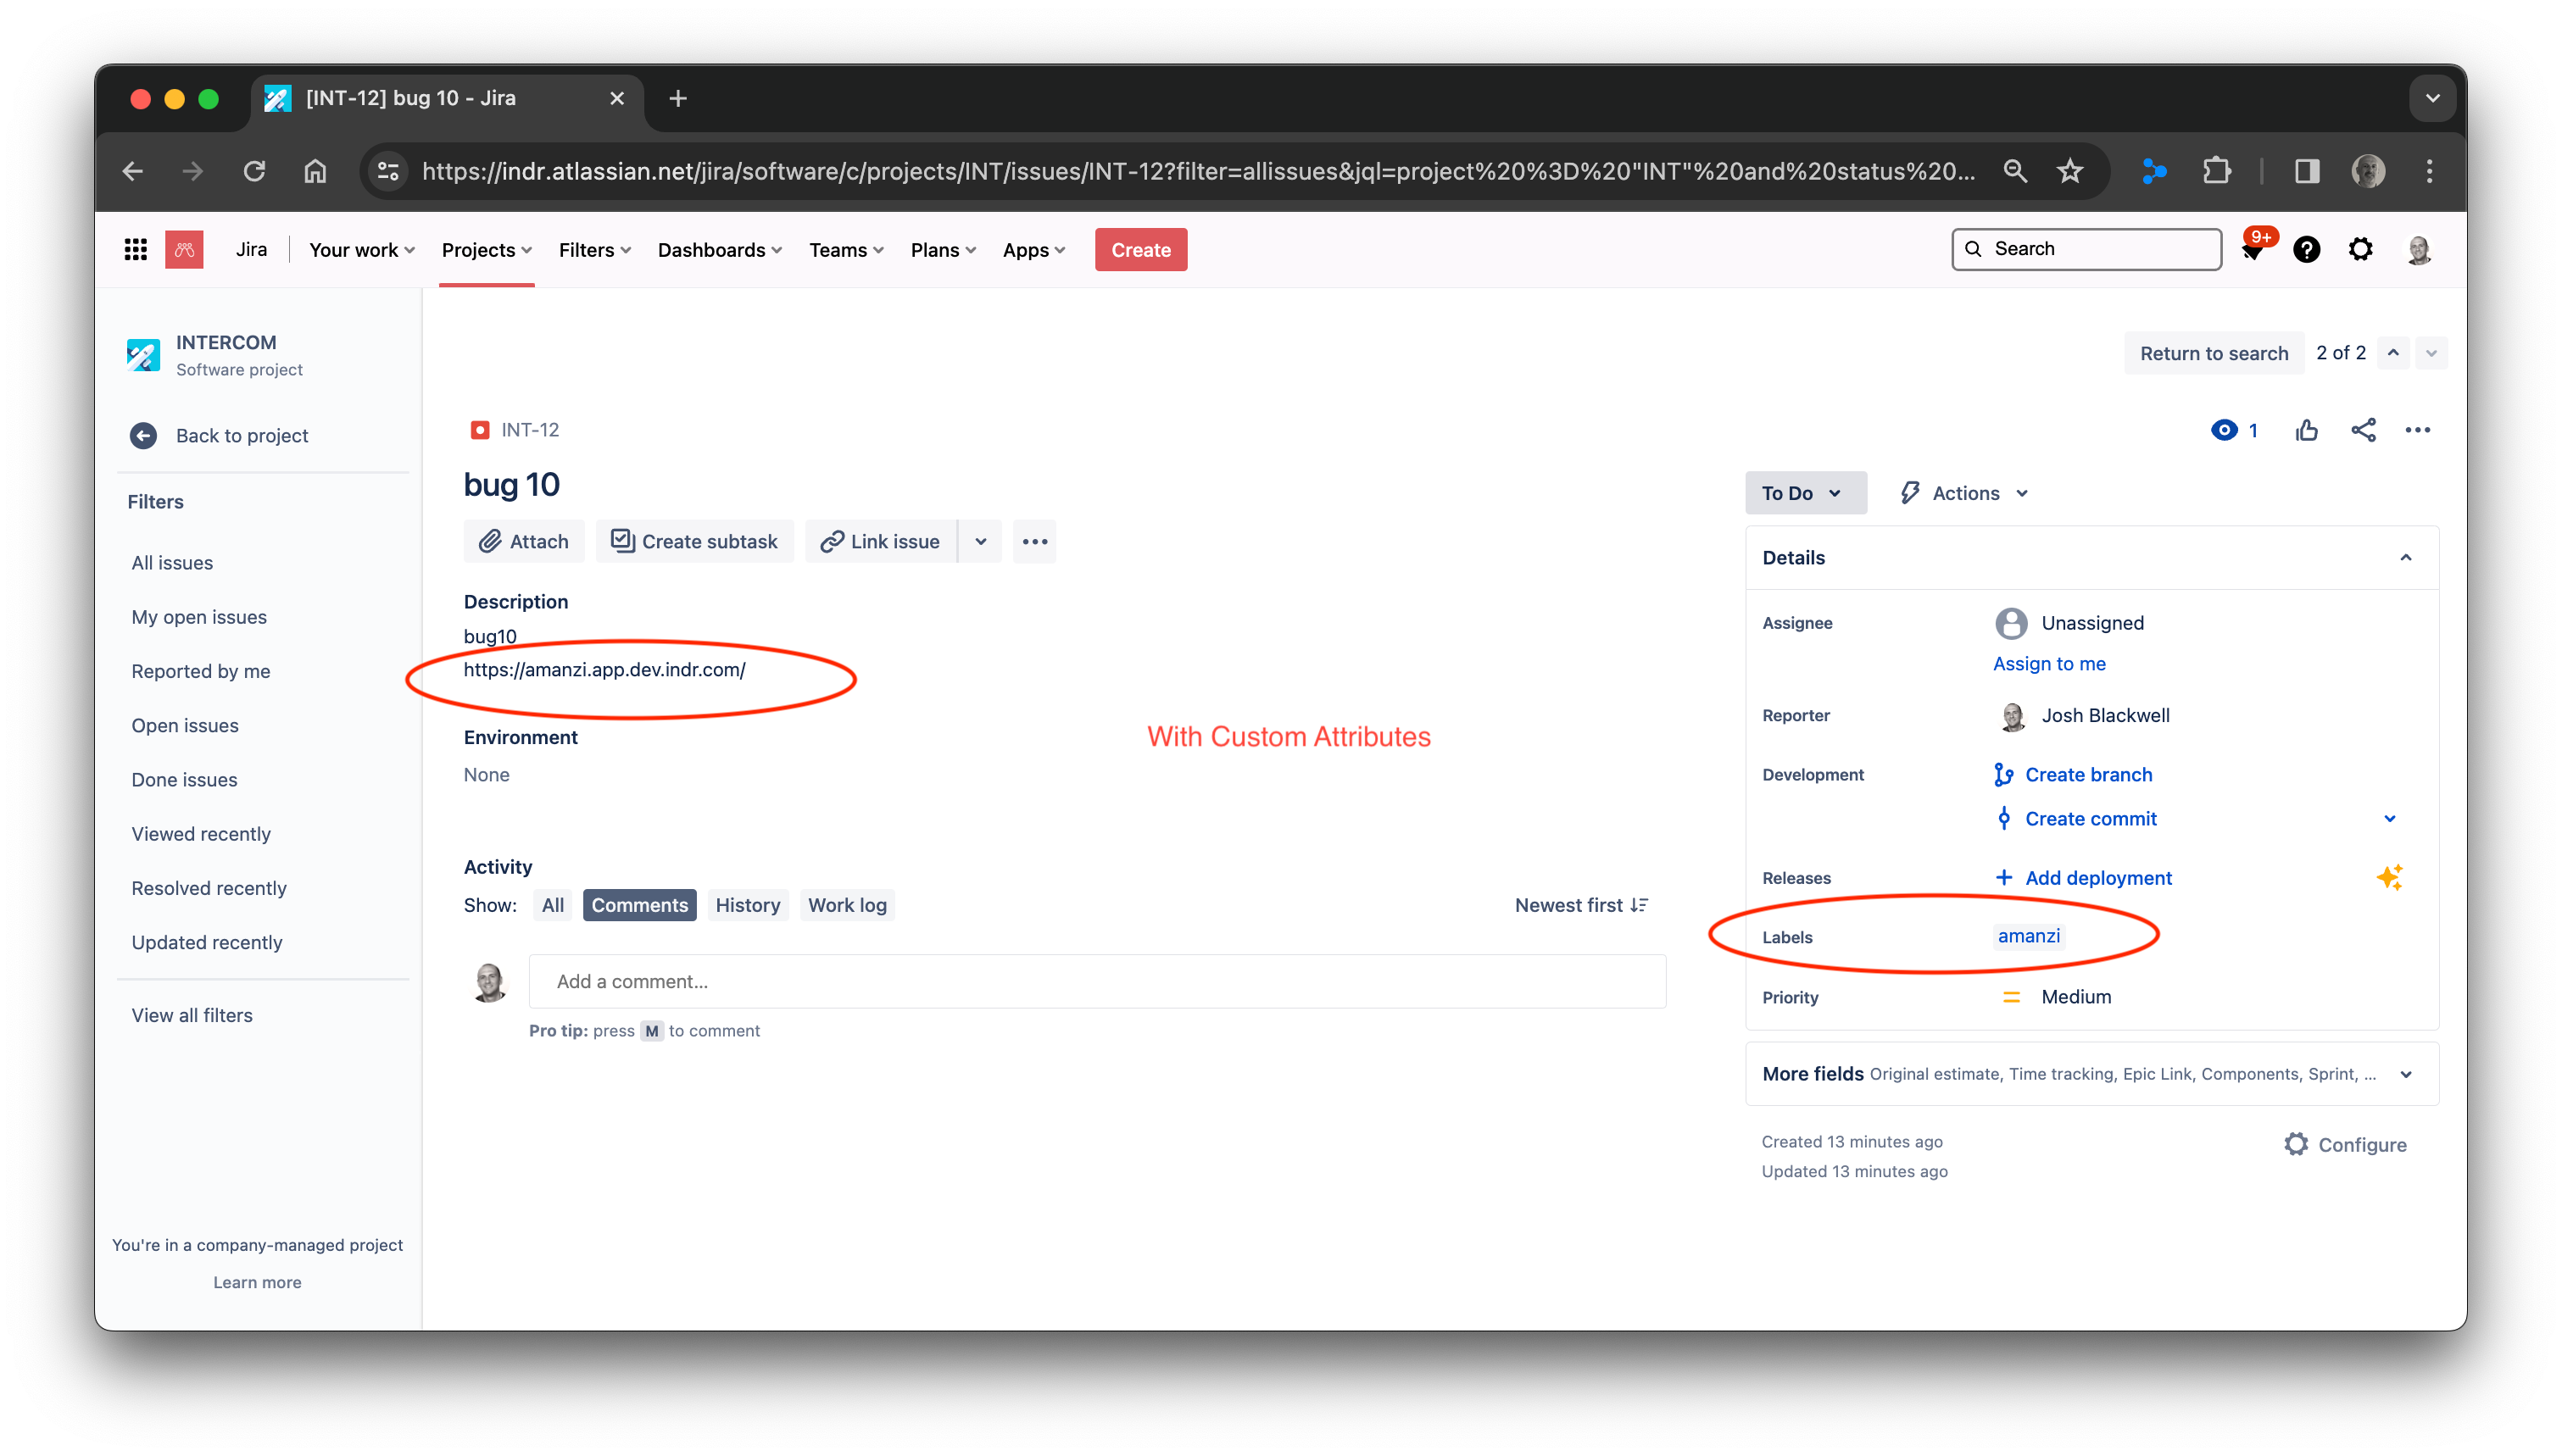Click the Link issue button
The width and height of the screenshot is (2562, 1456).
880,541
